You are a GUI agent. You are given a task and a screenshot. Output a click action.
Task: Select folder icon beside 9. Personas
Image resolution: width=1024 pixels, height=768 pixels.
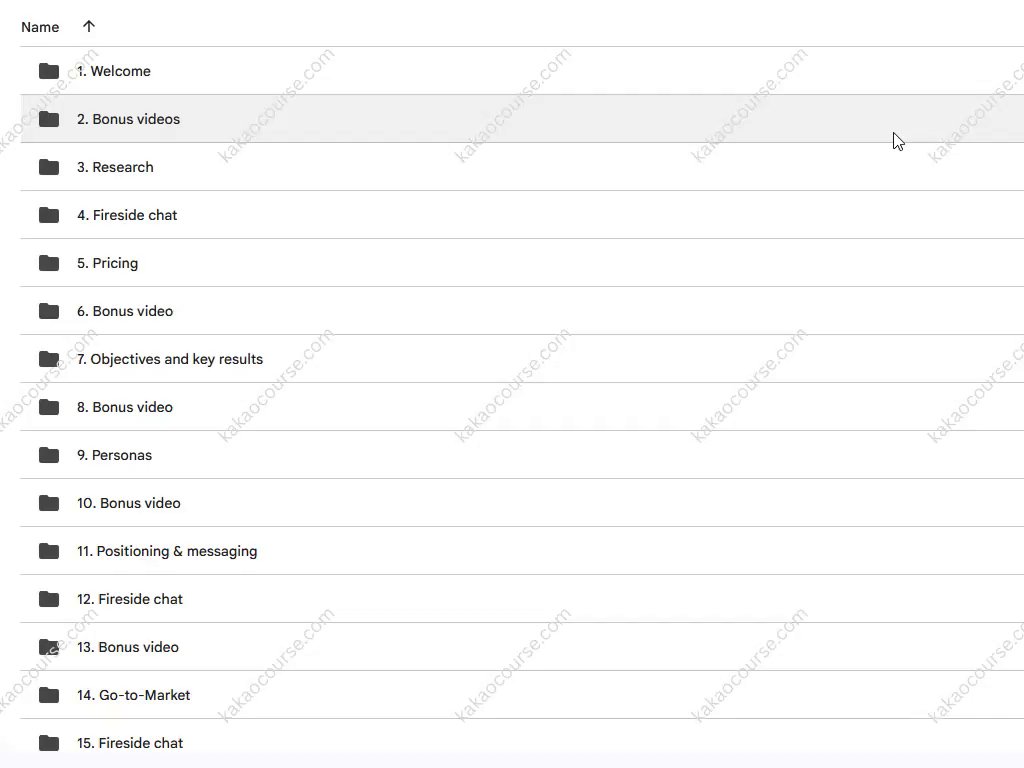[x=49, y=455]
